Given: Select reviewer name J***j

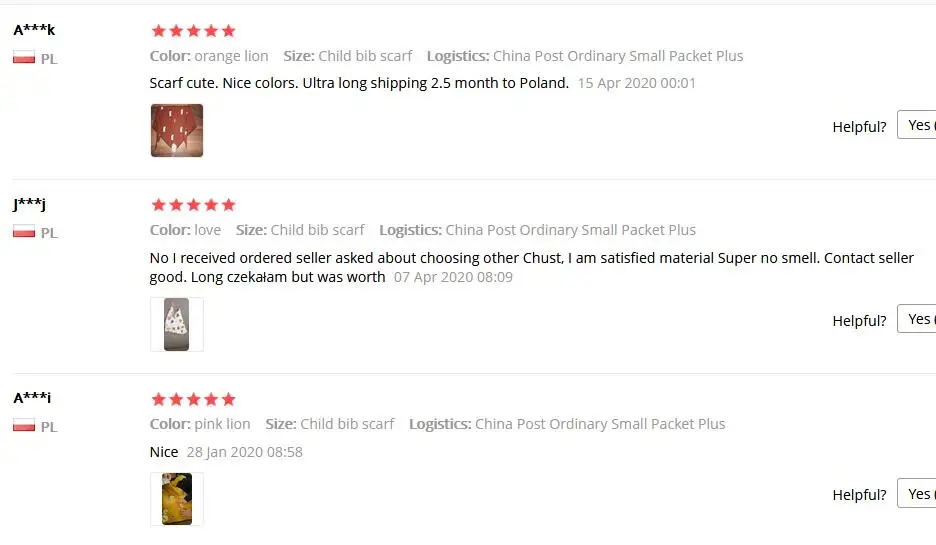Looking at the screenshot, I should (30, 205).
